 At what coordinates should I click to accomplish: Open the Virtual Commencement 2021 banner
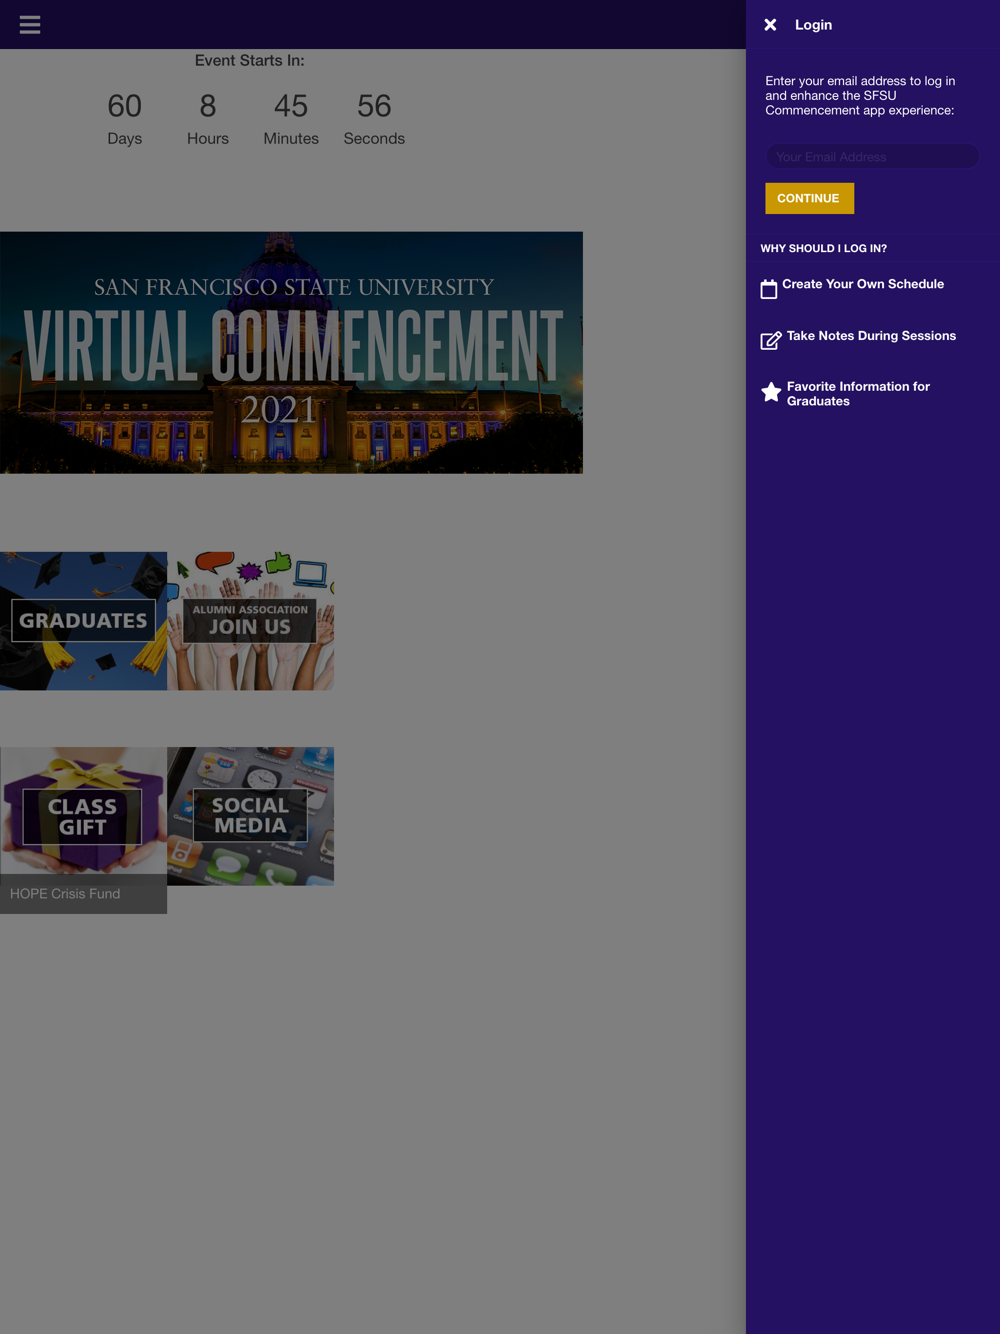[x=291, y=353]
